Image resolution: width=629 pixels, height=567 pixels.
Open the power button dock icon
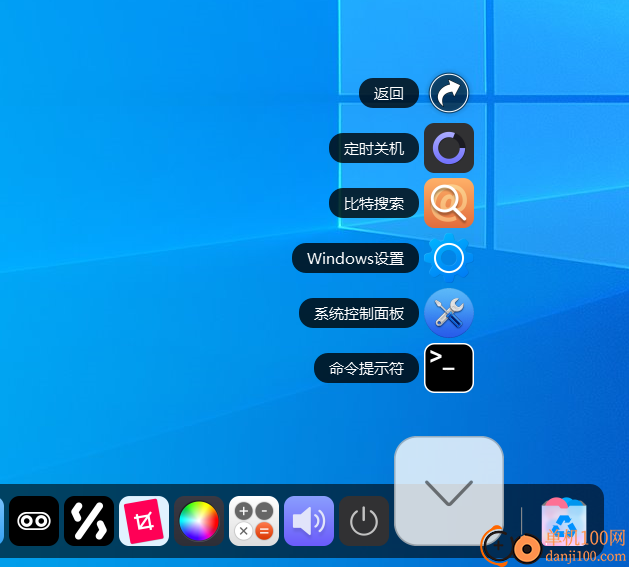(x=364, y=521)
